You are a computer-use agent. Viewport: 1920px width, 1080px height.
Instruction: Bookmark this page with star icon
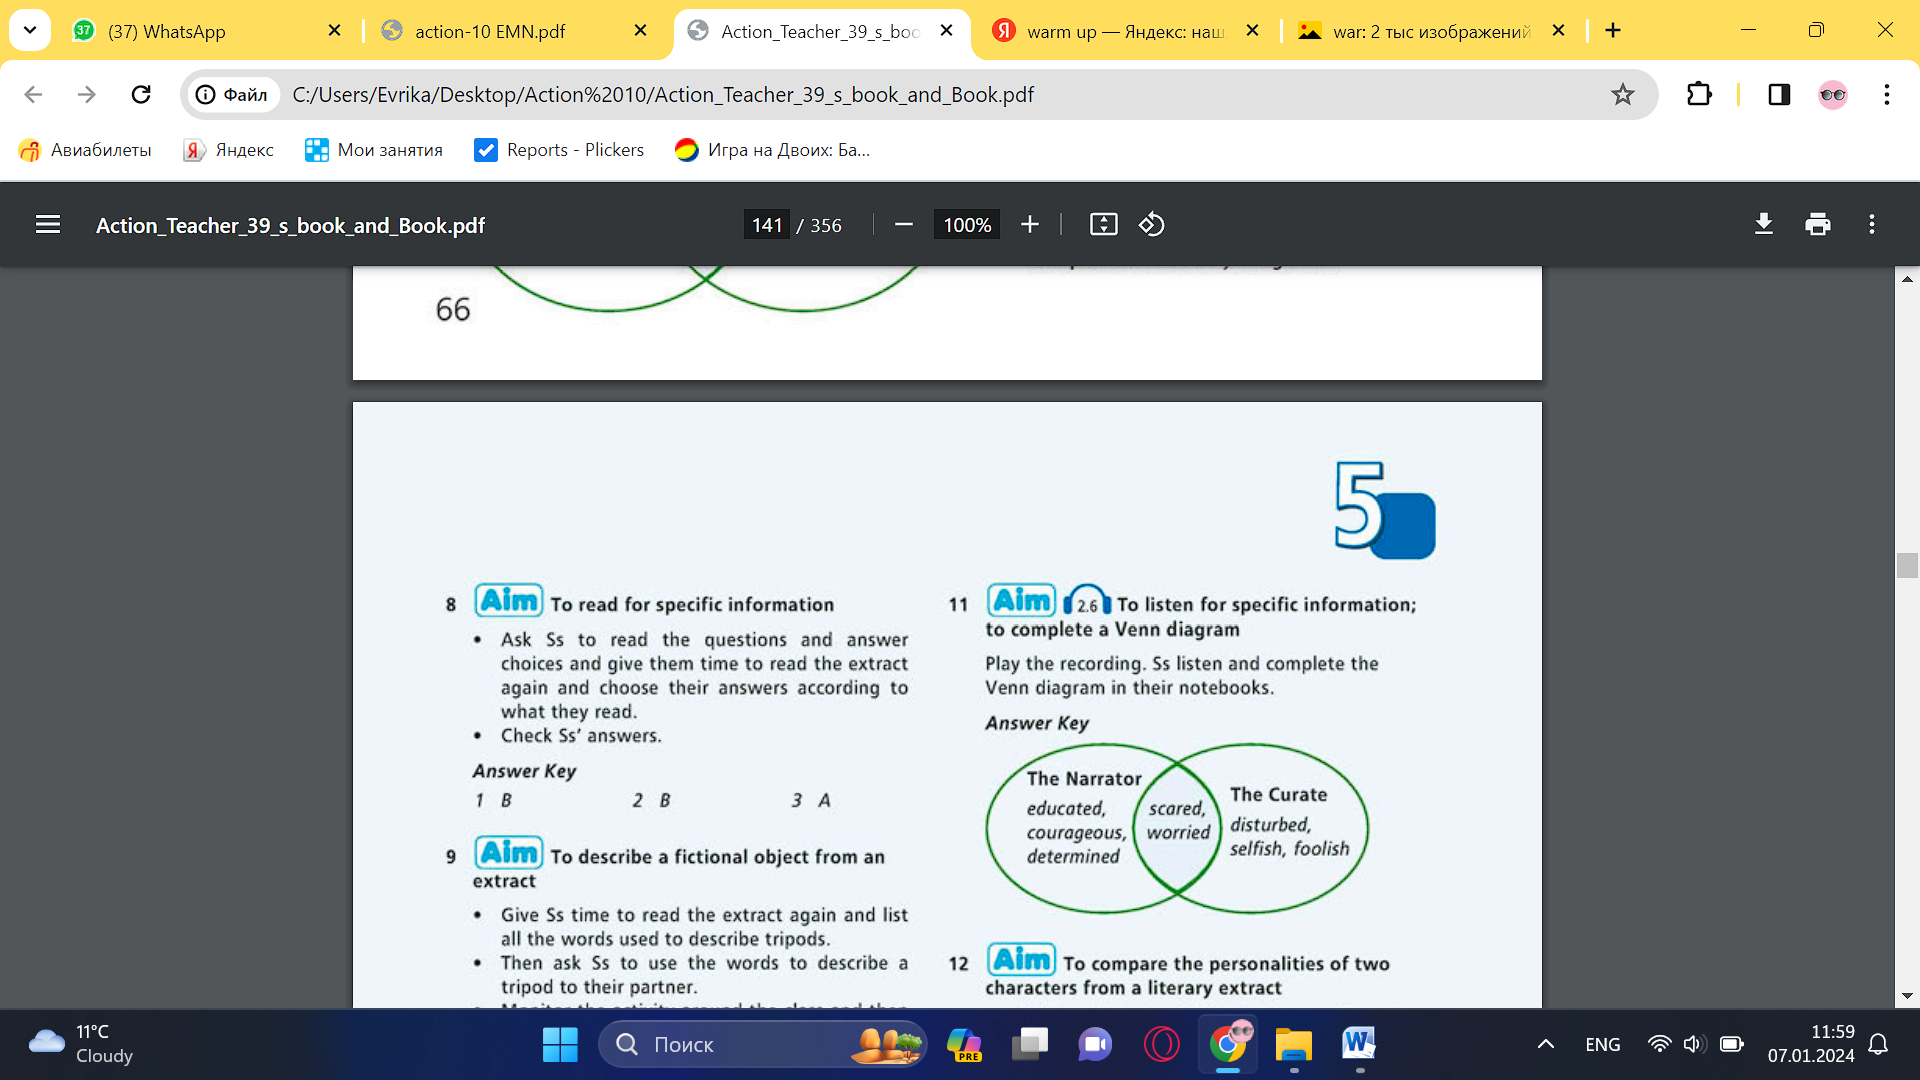(1622, 95)
